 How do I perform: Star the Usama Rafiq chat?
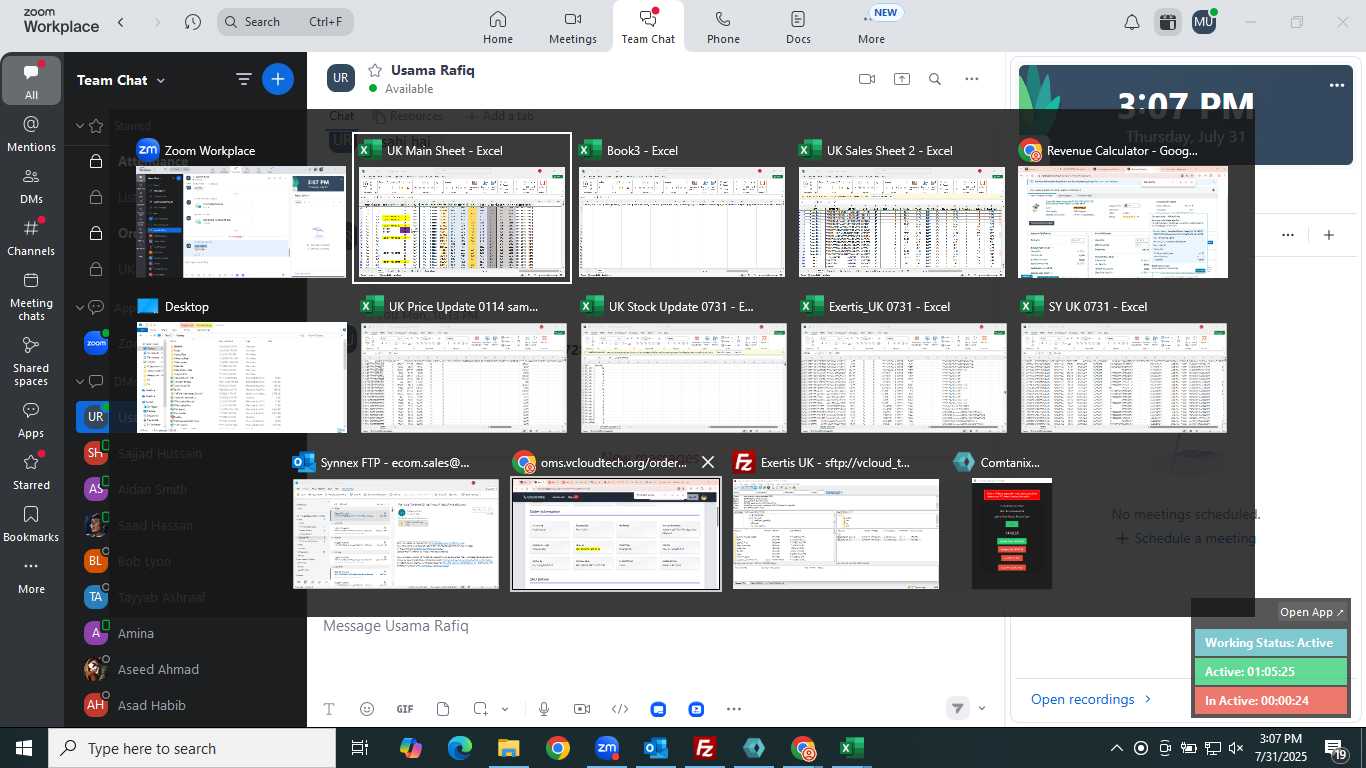point(375,70)
